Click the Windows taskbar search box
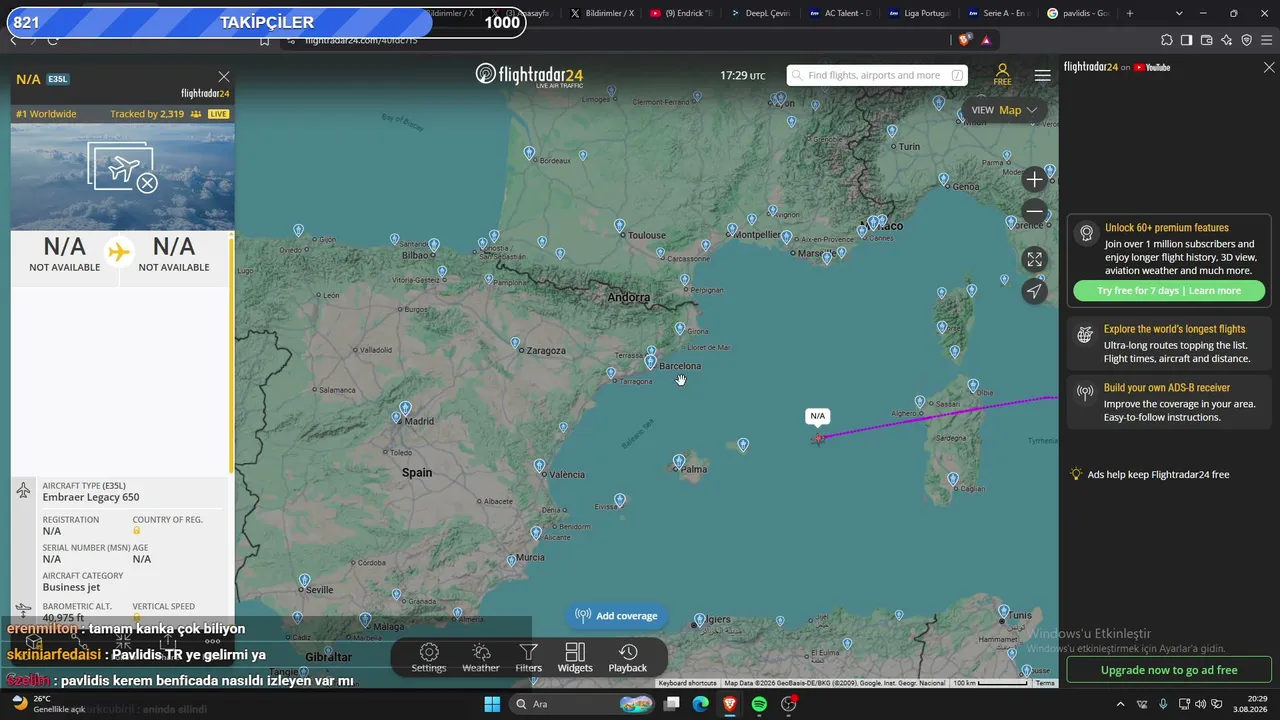Image resolution: width=1280 pixels, height=720 pixels. (x=583, y=704)
